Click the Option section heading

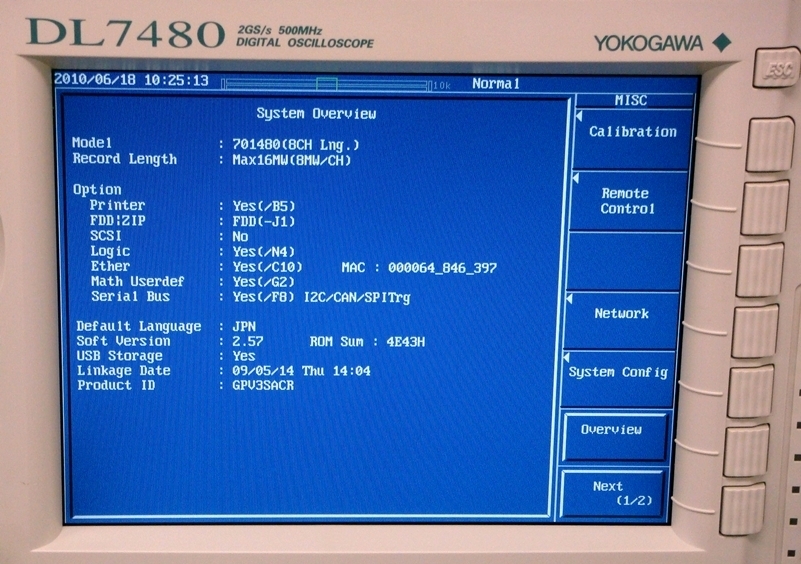coord(97,190)
